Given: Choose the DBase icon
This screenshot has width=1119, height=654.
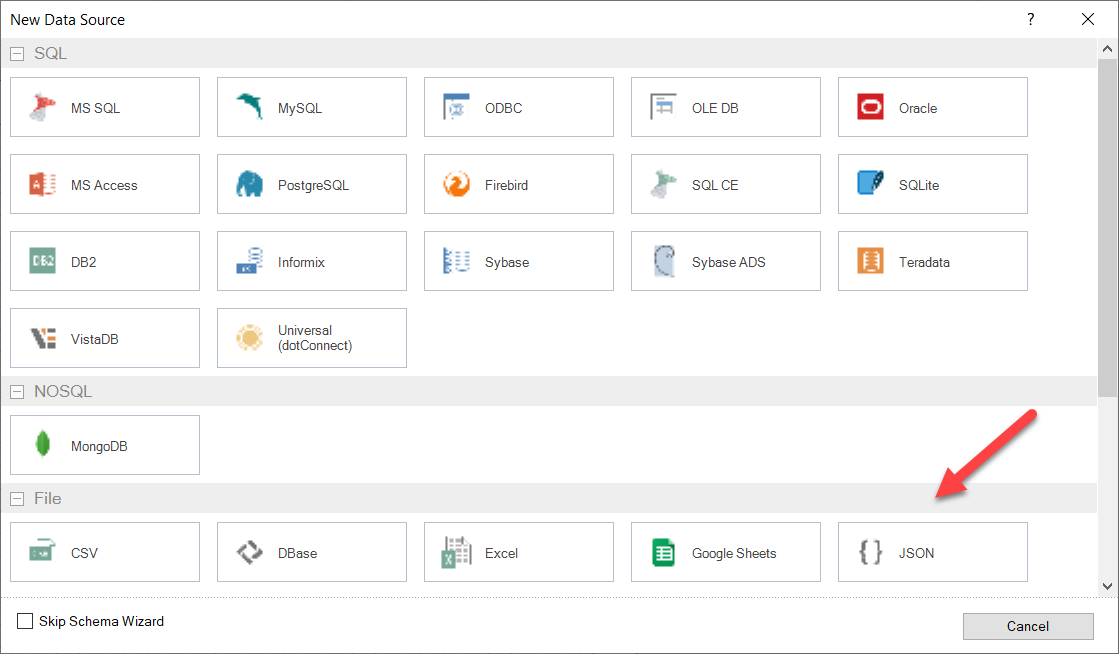Looking at the screenshot, I should pos(249,552).
